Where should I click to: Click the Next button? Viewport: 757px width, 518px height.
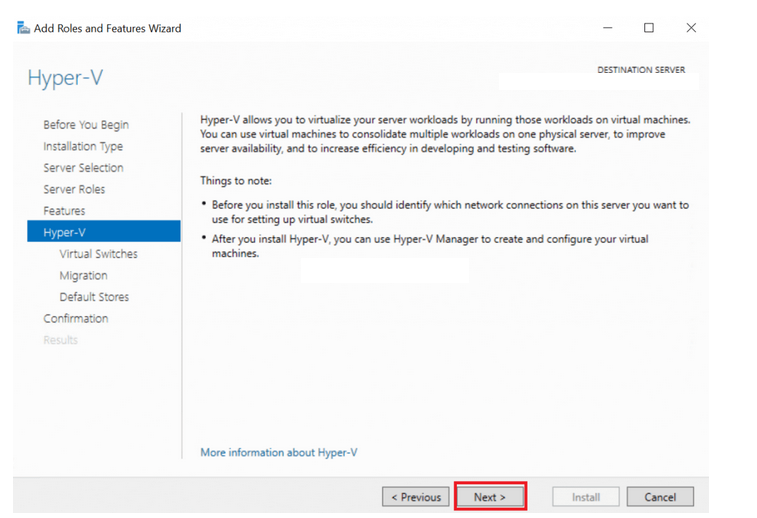pyautogui.click(x=490, y=497)
